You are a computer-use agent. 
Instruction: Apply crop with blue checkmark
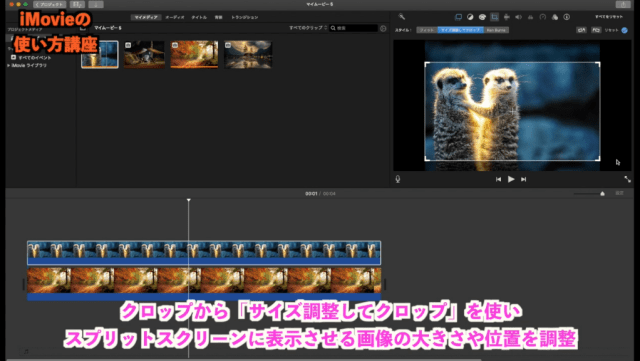(624, 30)
